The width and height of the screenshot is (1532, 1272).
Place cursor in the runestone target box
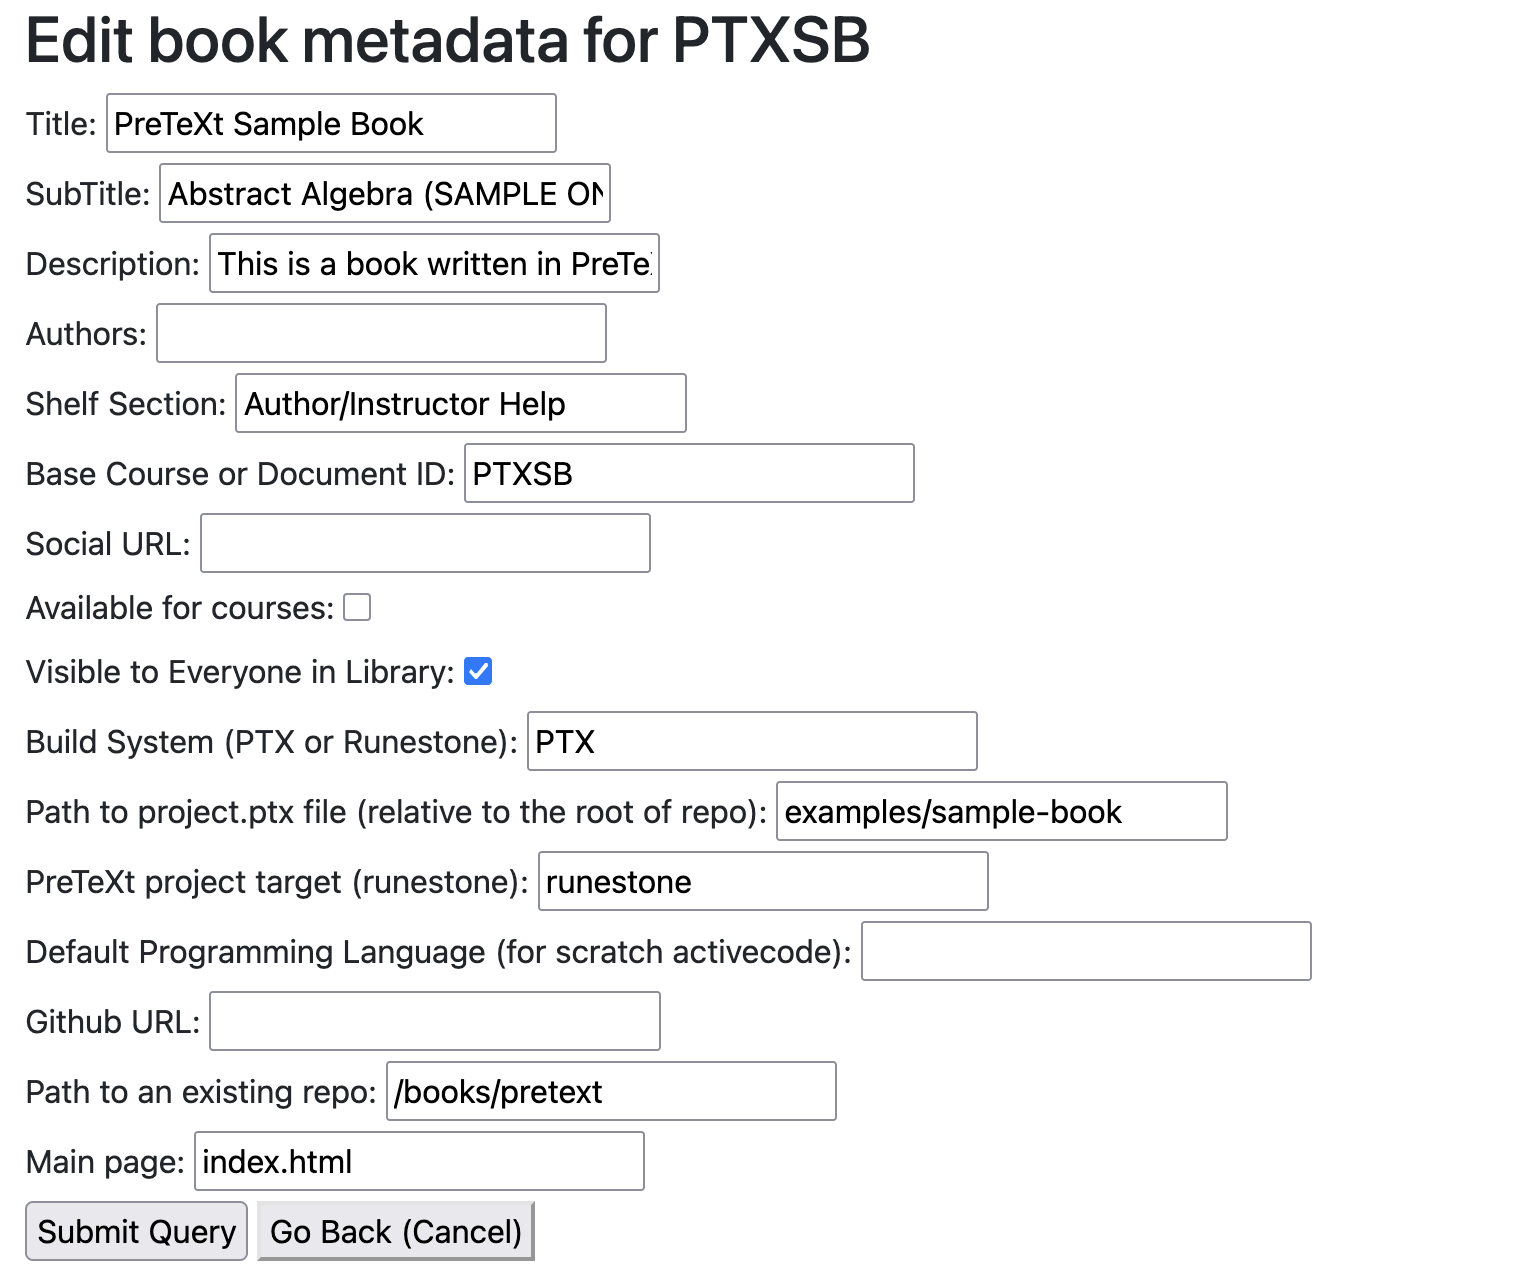tap(762, 881)
